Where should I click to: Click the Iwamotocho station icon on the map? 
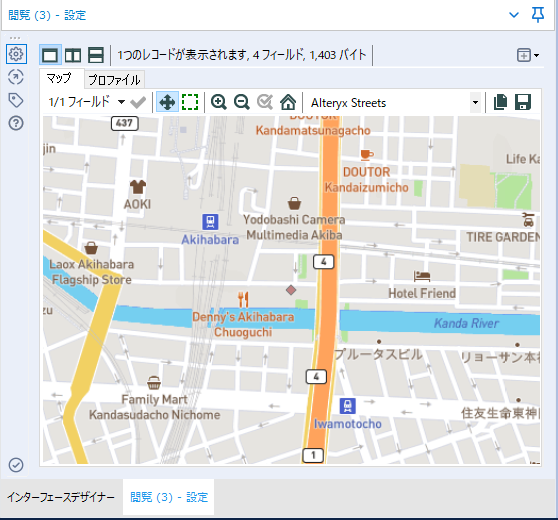(347, 406)
